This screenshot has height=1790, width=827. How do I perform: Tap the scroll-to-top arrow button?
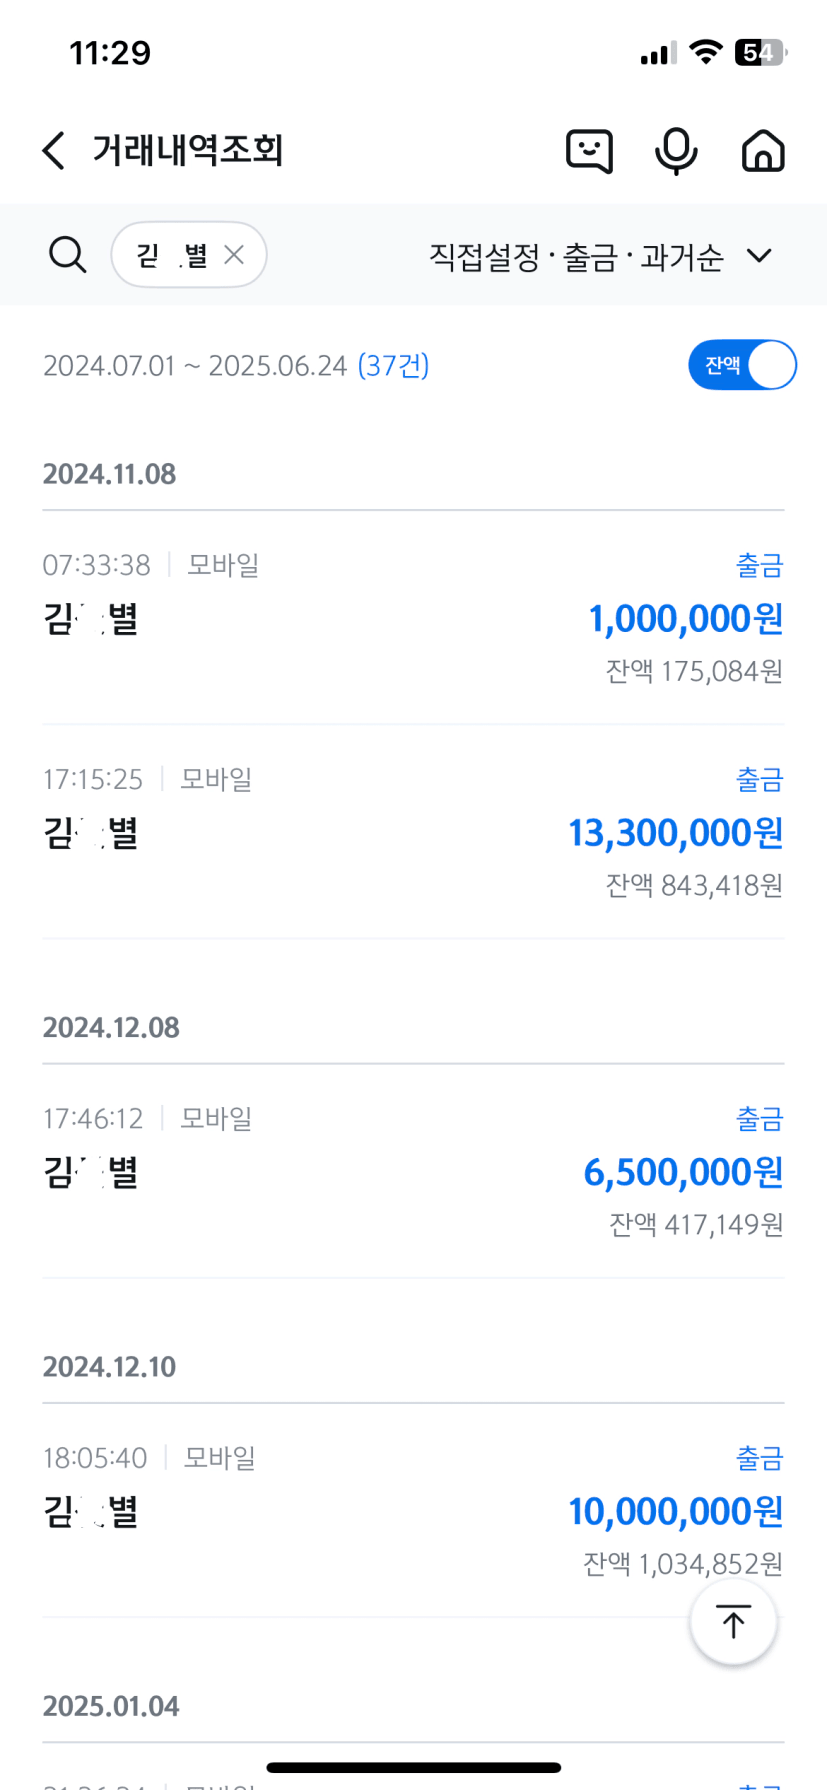(733, 1622)
